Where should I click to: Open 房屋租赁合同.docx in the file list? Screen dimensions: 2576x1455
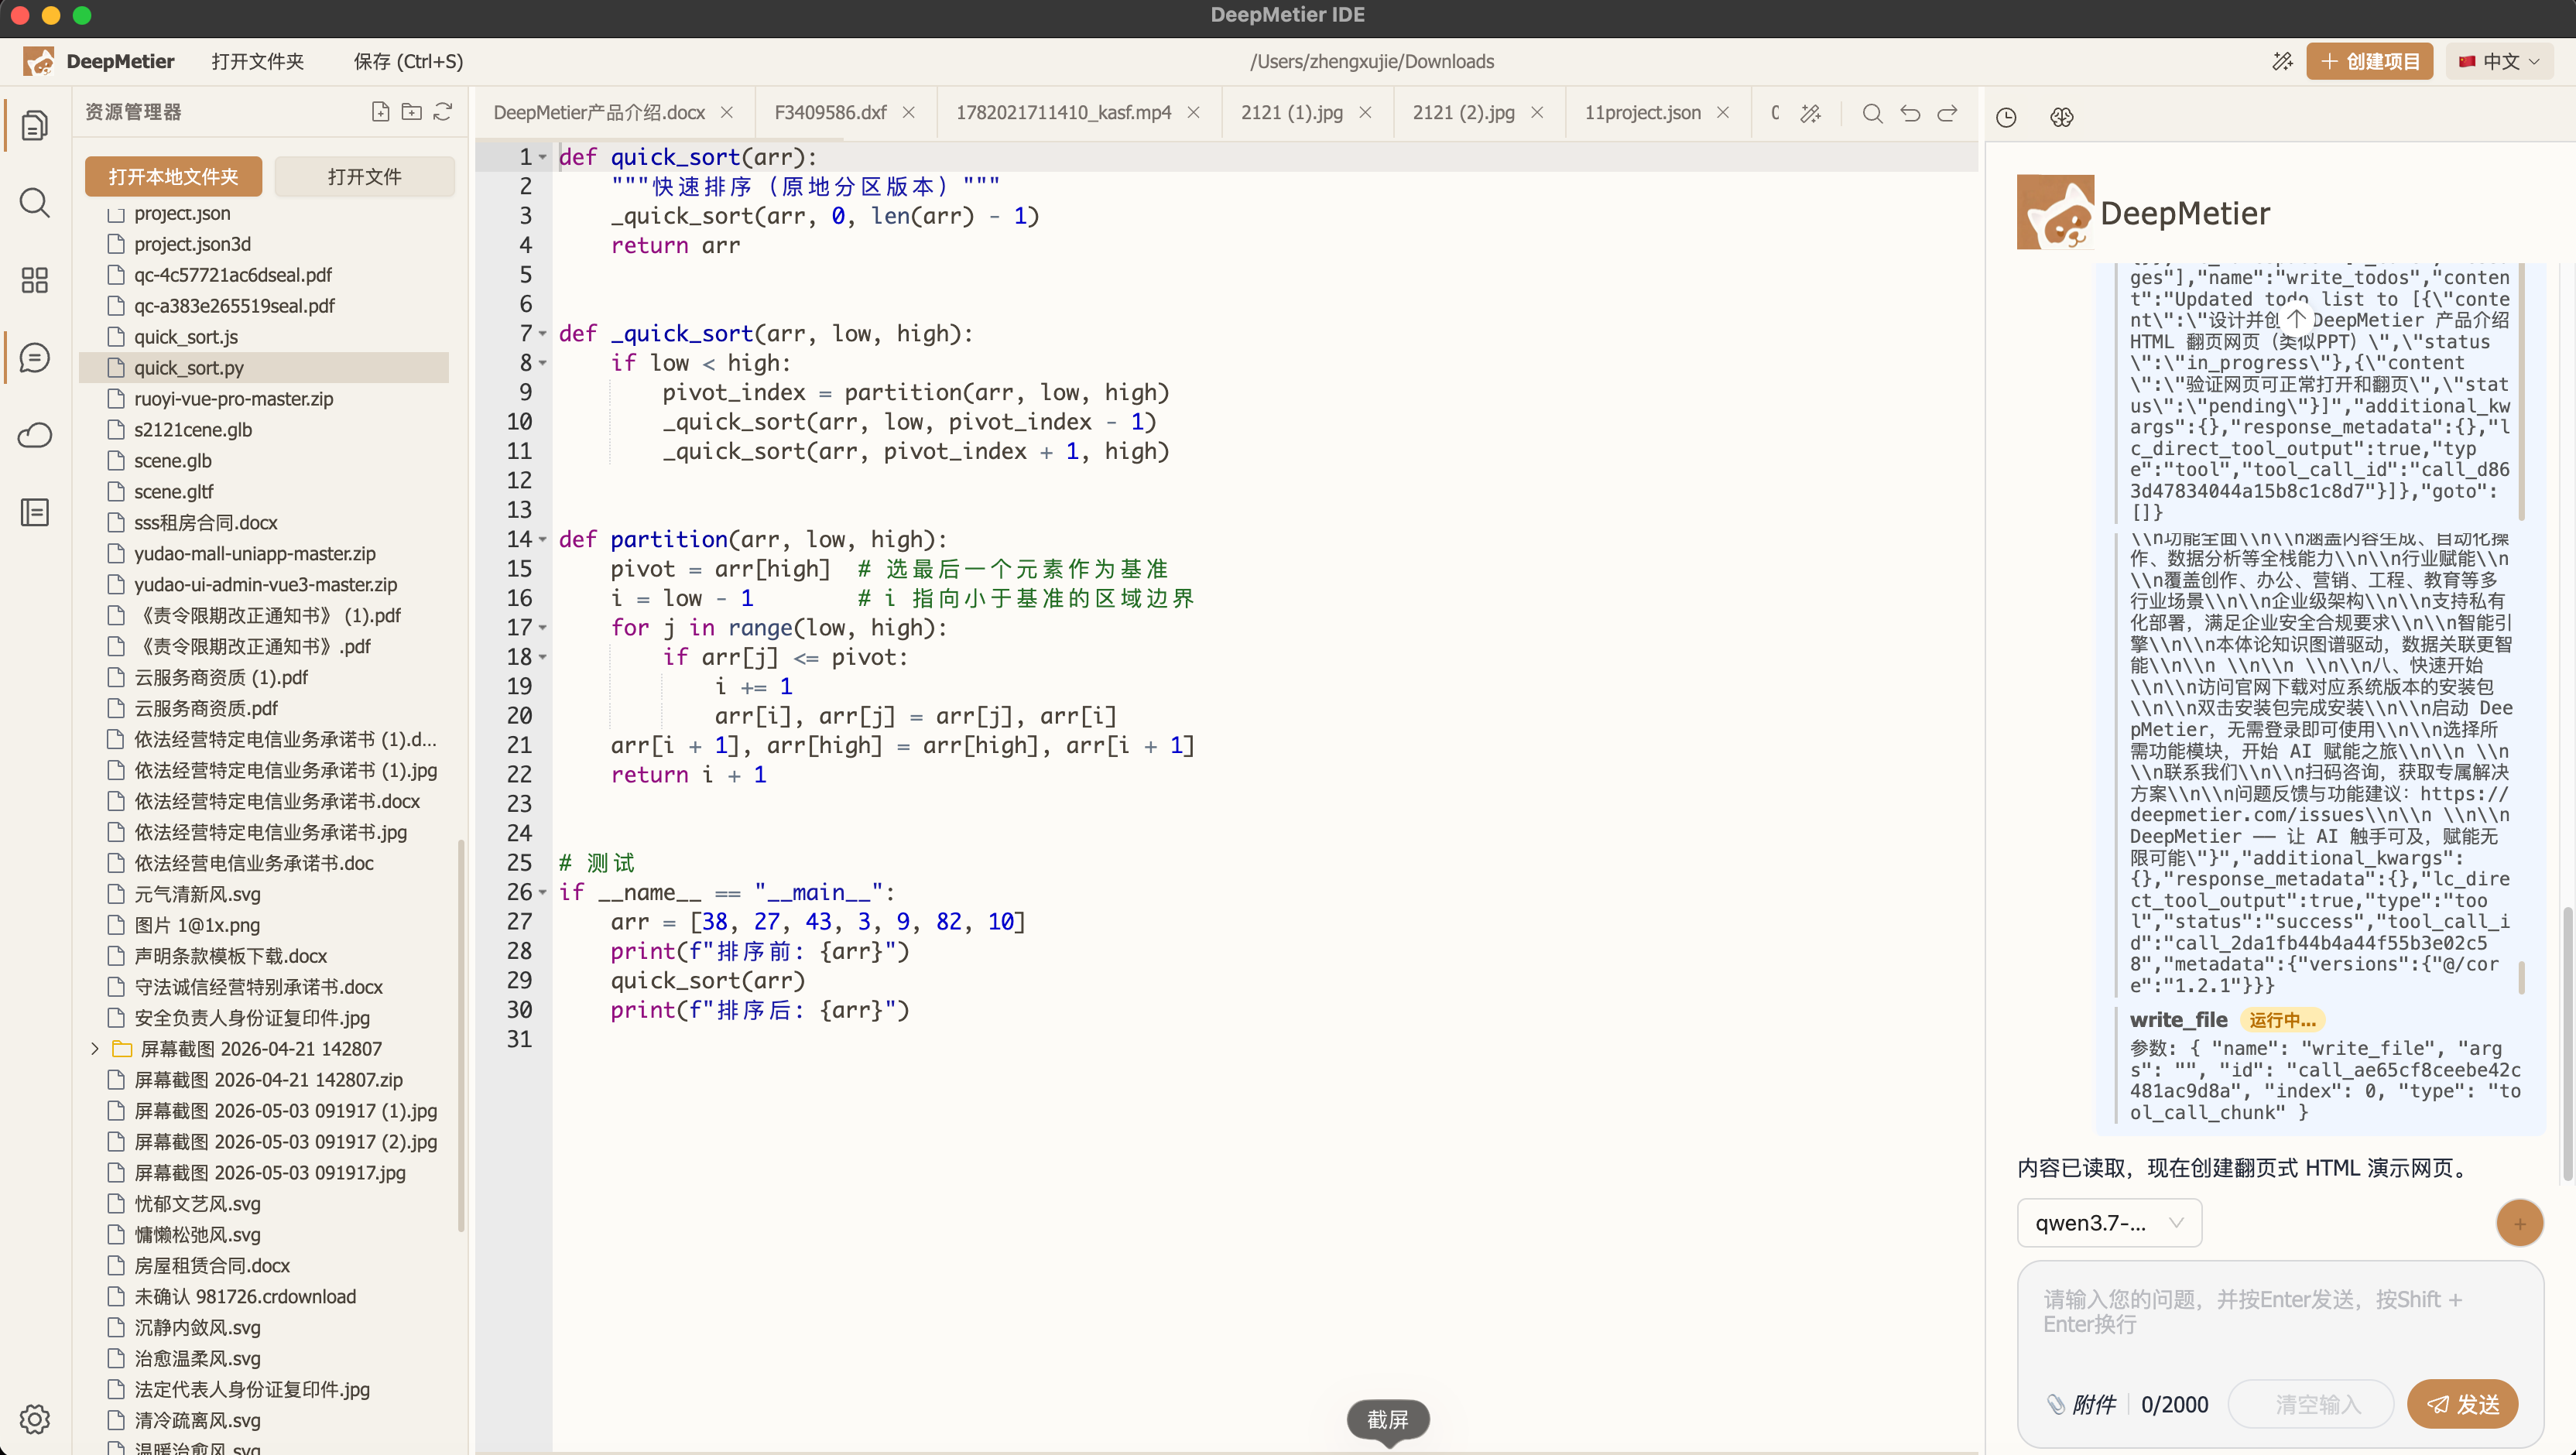click(264, 1266)
